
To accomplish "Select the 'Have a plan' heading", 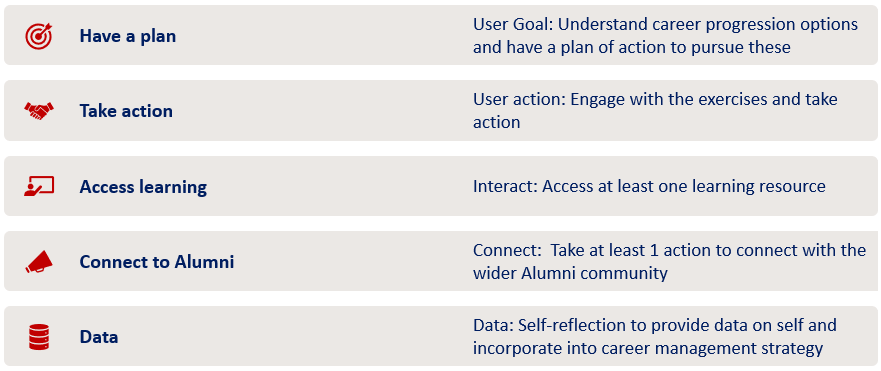I will [128, 36].
